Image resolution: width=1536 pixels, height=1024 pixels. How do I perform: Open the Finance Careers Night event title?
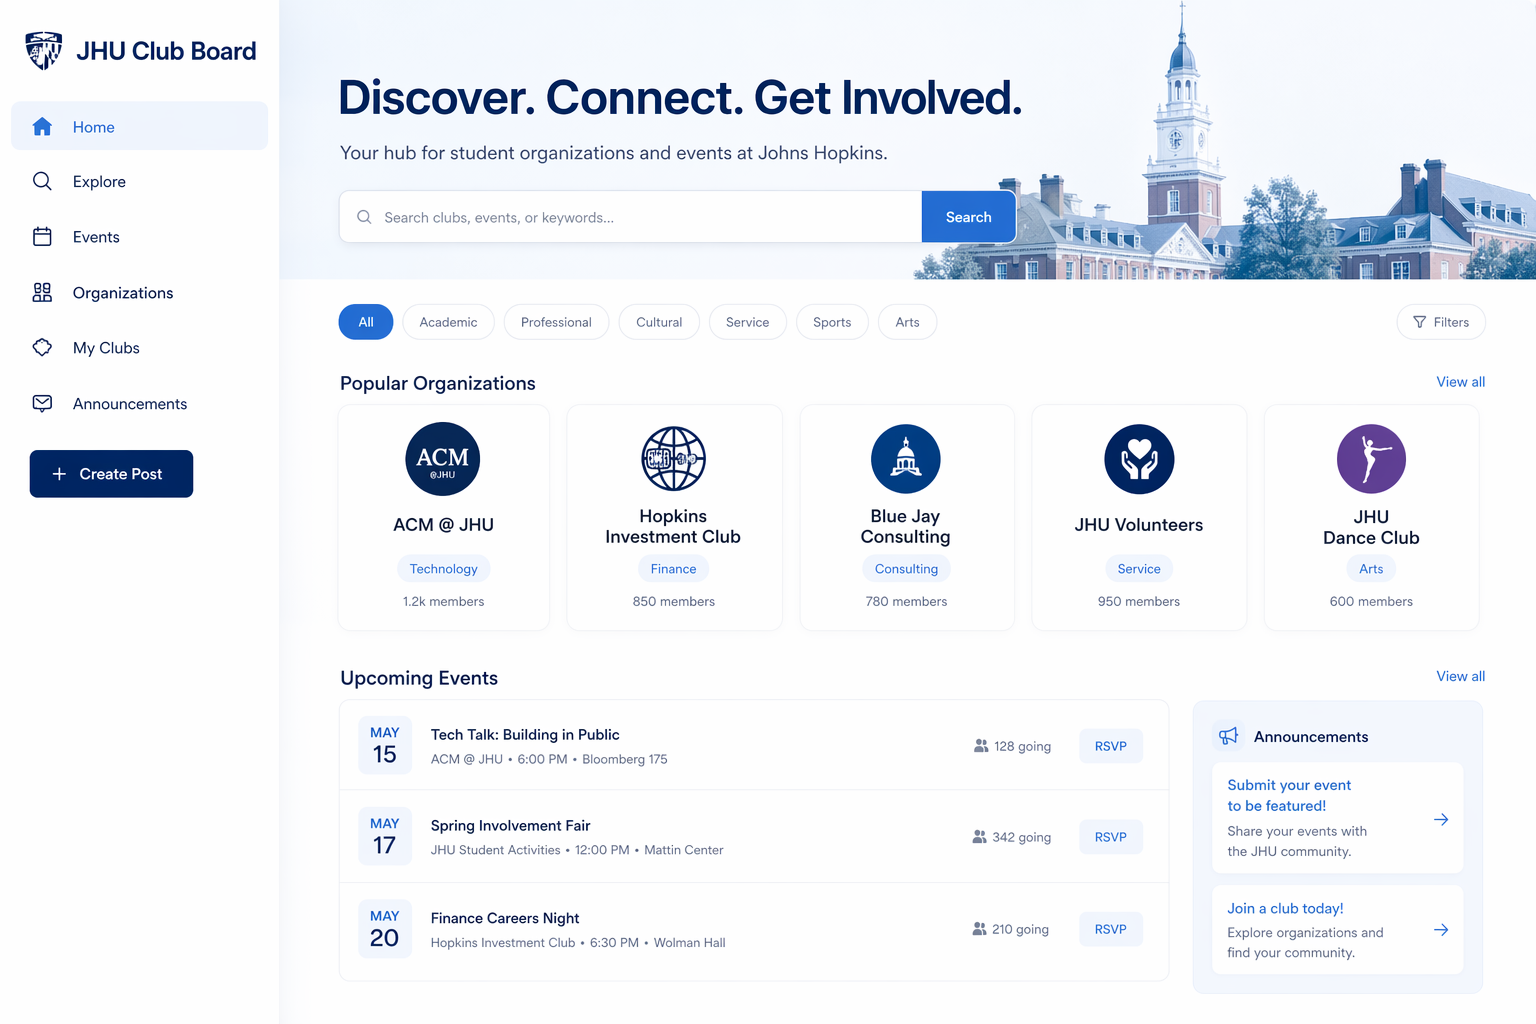(505, 918)
